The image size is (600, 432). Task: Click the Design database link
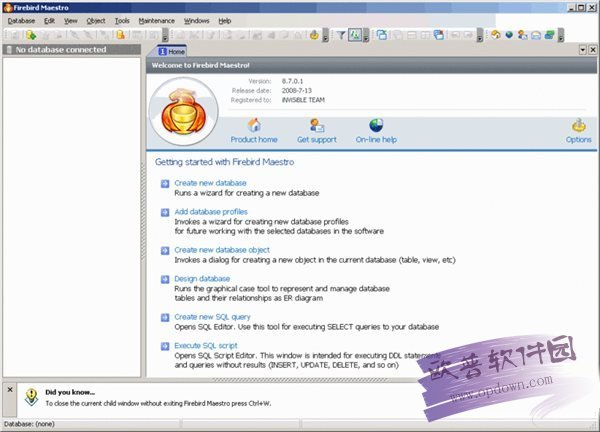coord(202,279)
